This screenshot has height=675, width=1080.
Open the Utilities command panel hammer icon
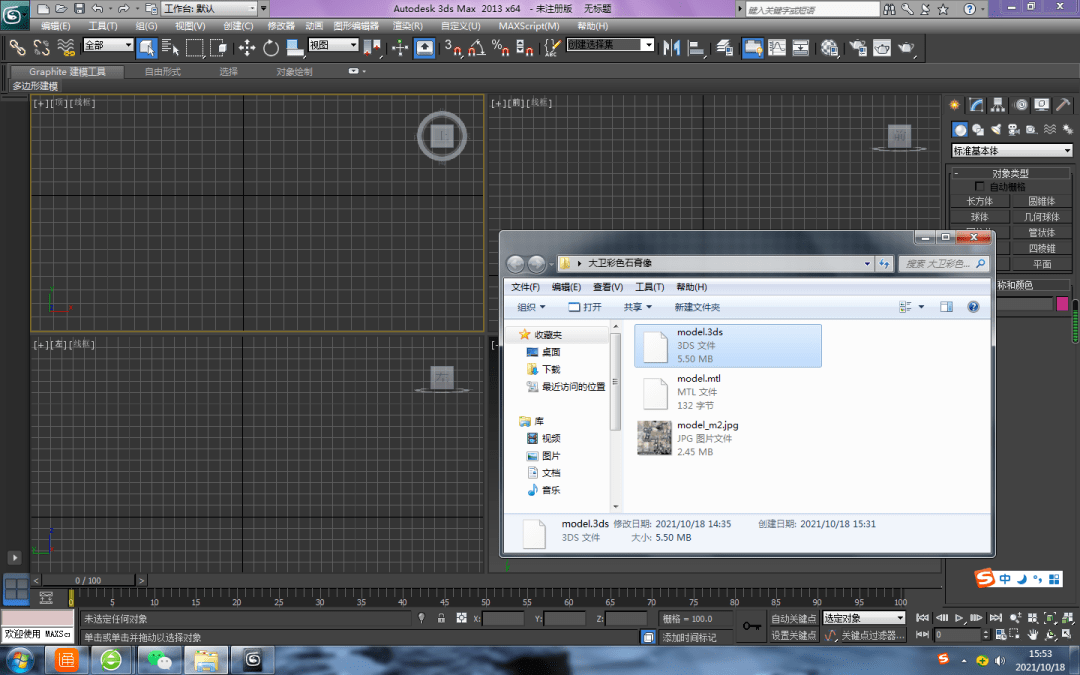point(1063,105)
